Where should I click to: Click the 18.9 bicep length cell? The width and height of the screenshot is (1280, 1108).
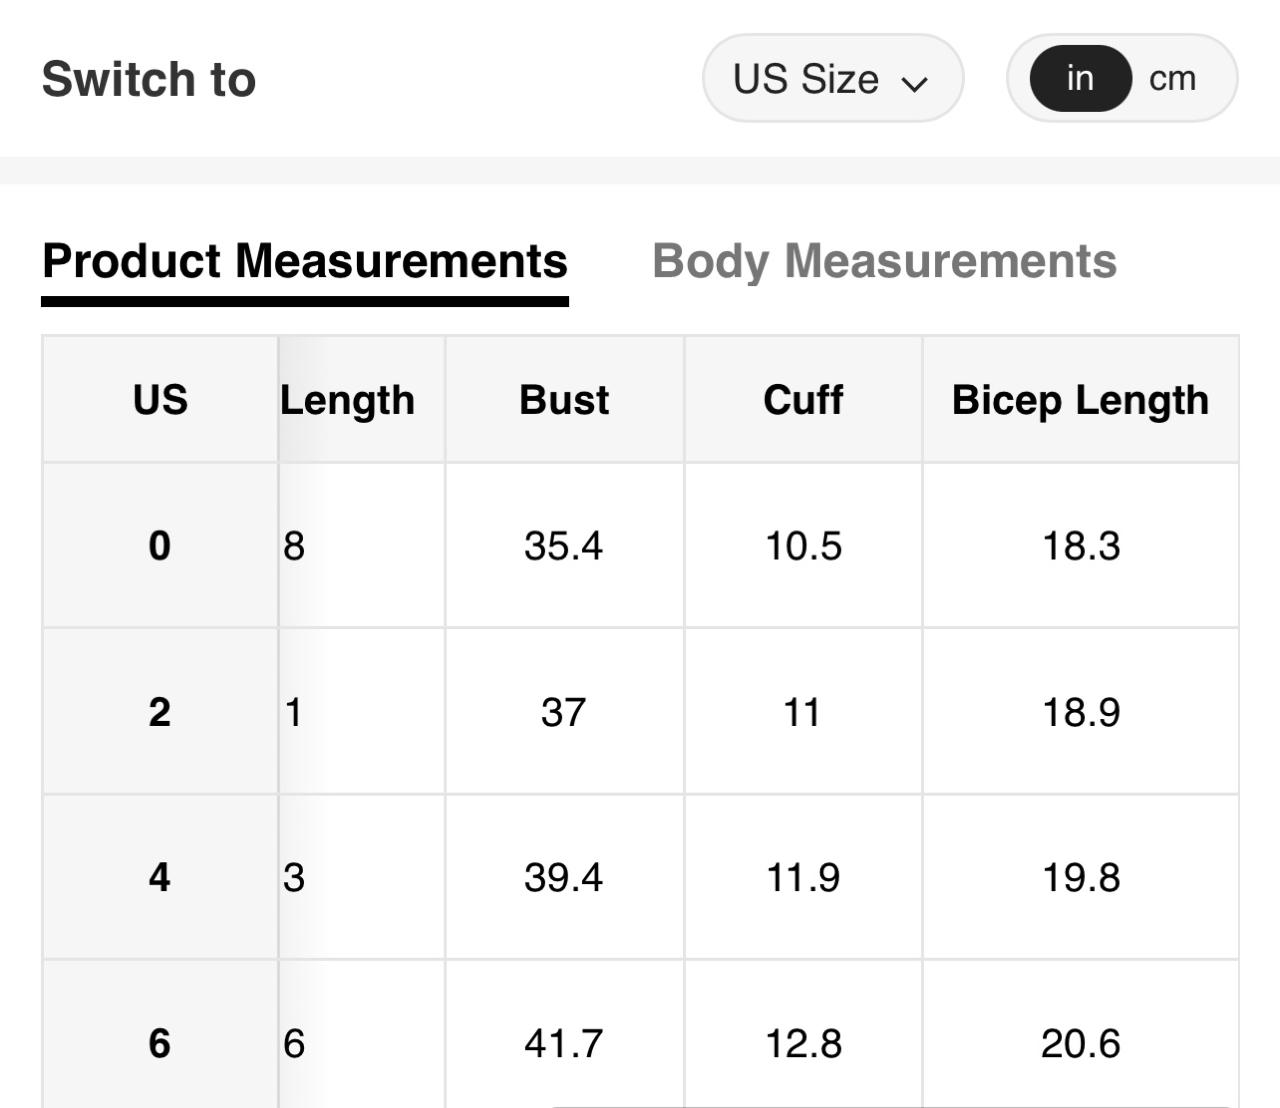click(x=1080, y=712)
